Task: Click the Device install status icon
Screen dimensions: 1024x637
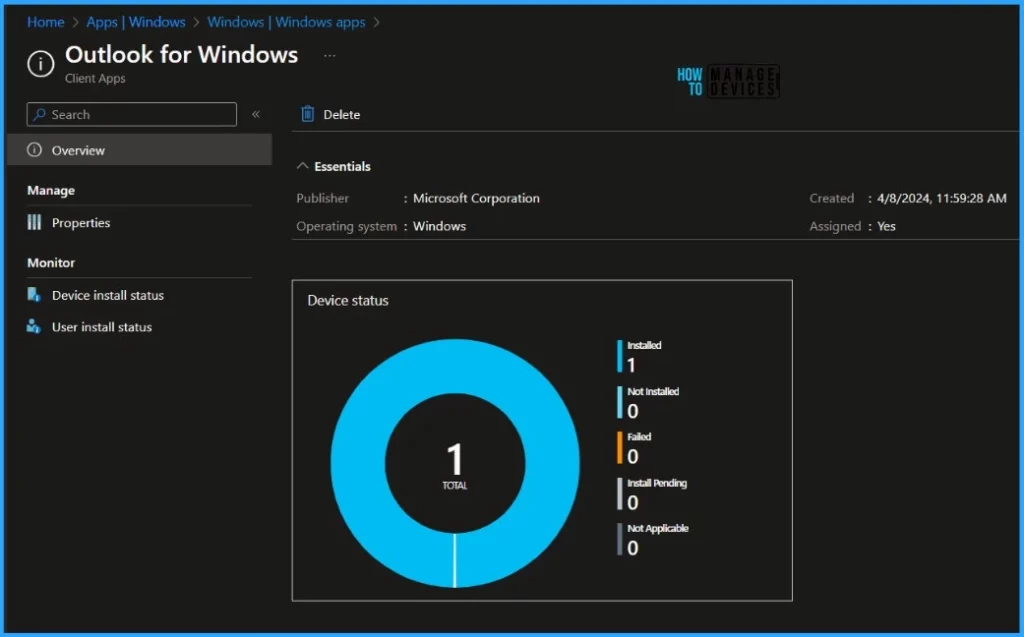Action: click(x=34, y=295)
